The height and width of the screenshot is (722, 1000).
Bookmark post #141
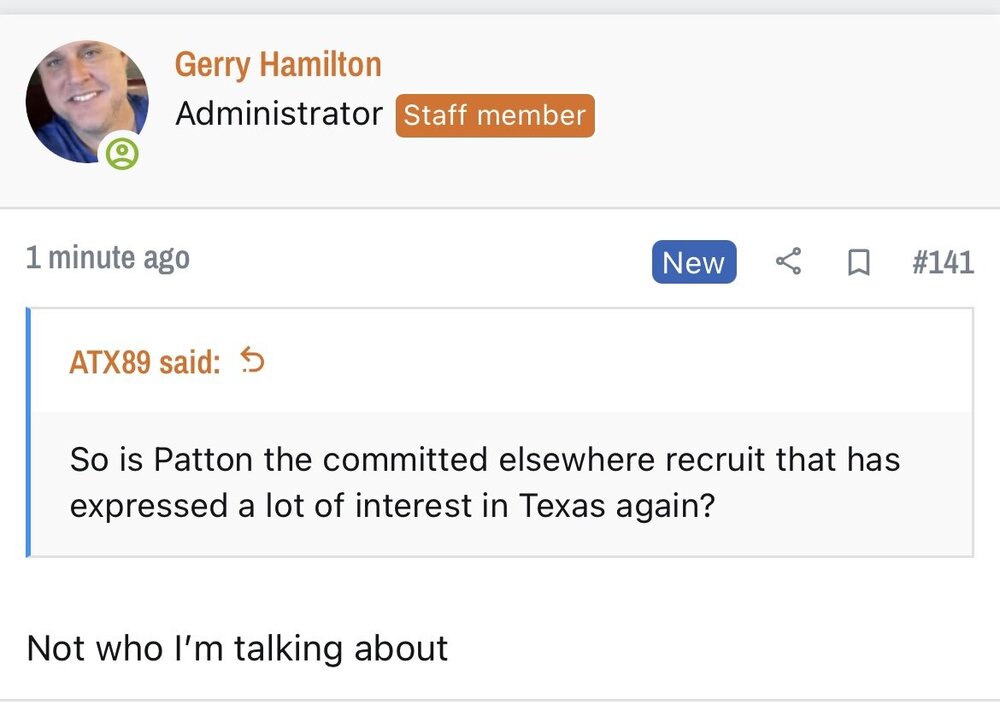[857, 263]
